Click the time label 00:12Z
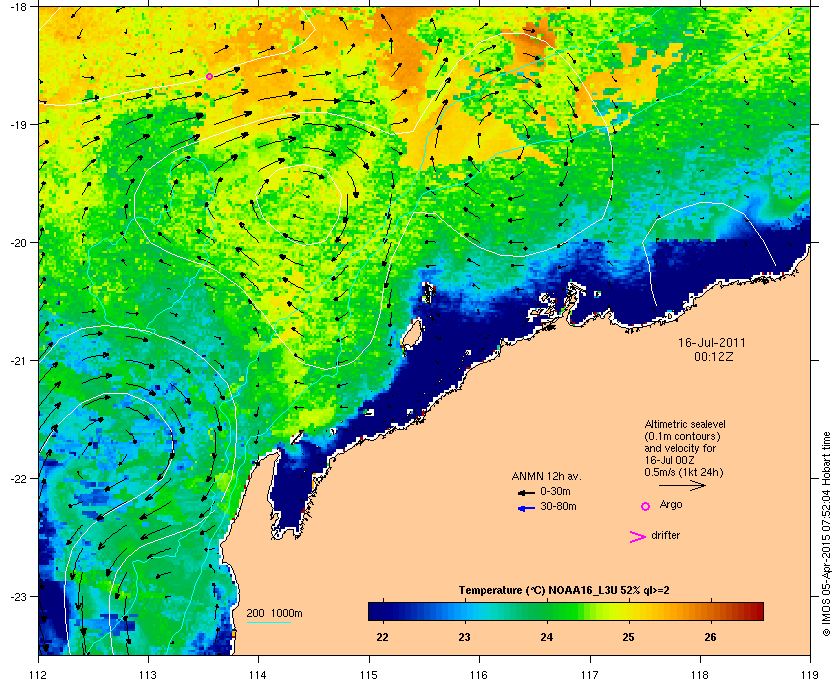This screenshot has width=840, height=680. (x=713, y=356)
